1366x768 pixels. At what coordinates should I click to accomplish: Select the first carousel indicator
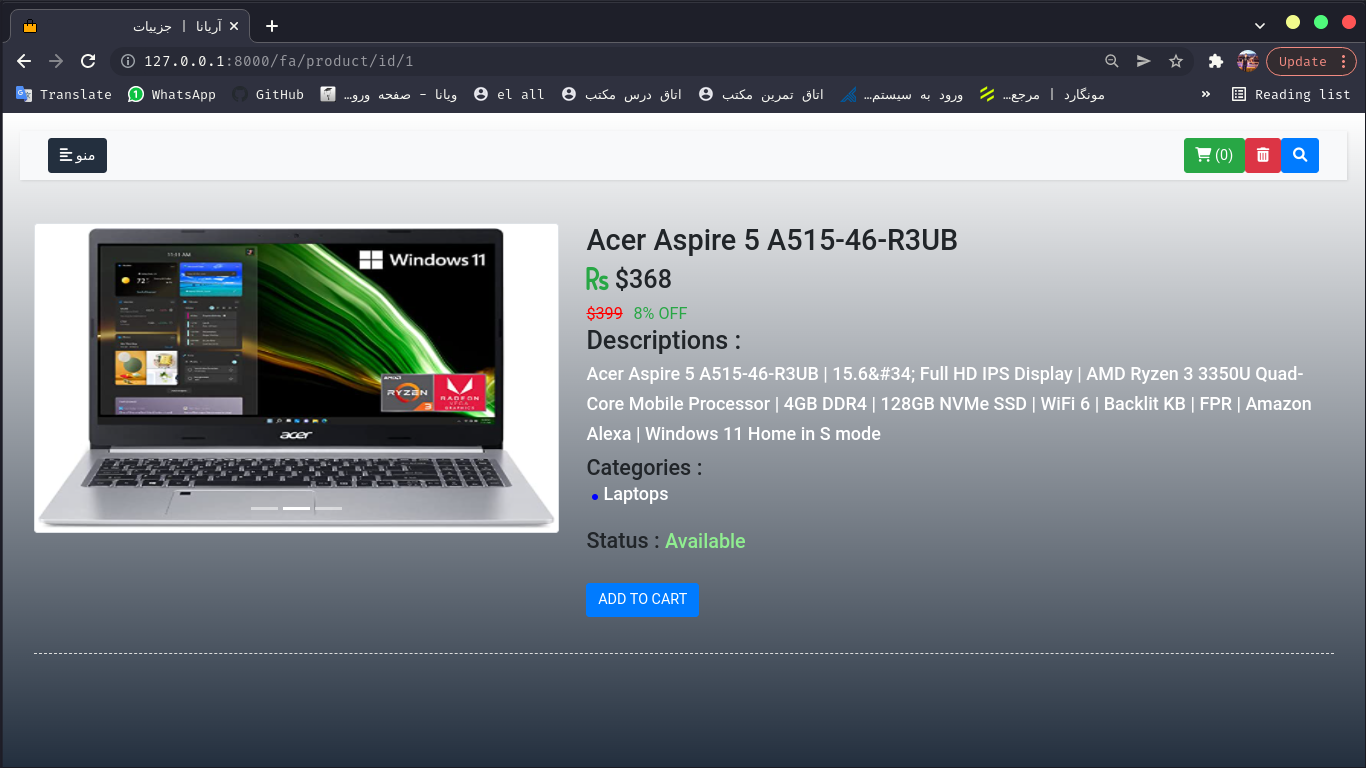(264, 509)
